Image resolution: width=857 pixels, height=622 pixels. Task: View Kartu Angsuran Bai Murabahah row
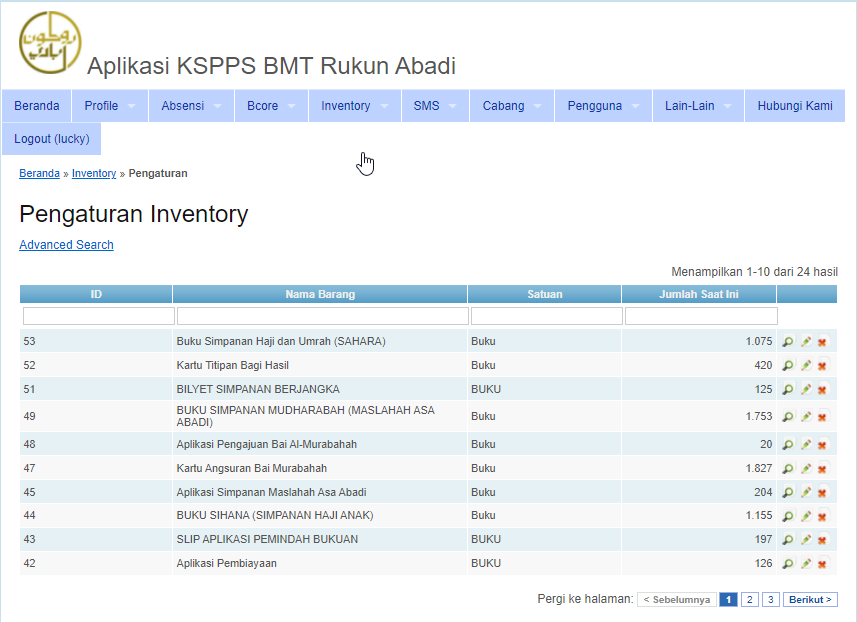[788, 468]
